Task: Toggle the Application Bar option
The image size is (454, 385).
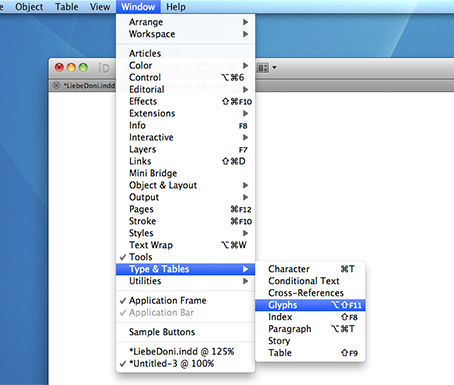Action: [x=185, y=313]
